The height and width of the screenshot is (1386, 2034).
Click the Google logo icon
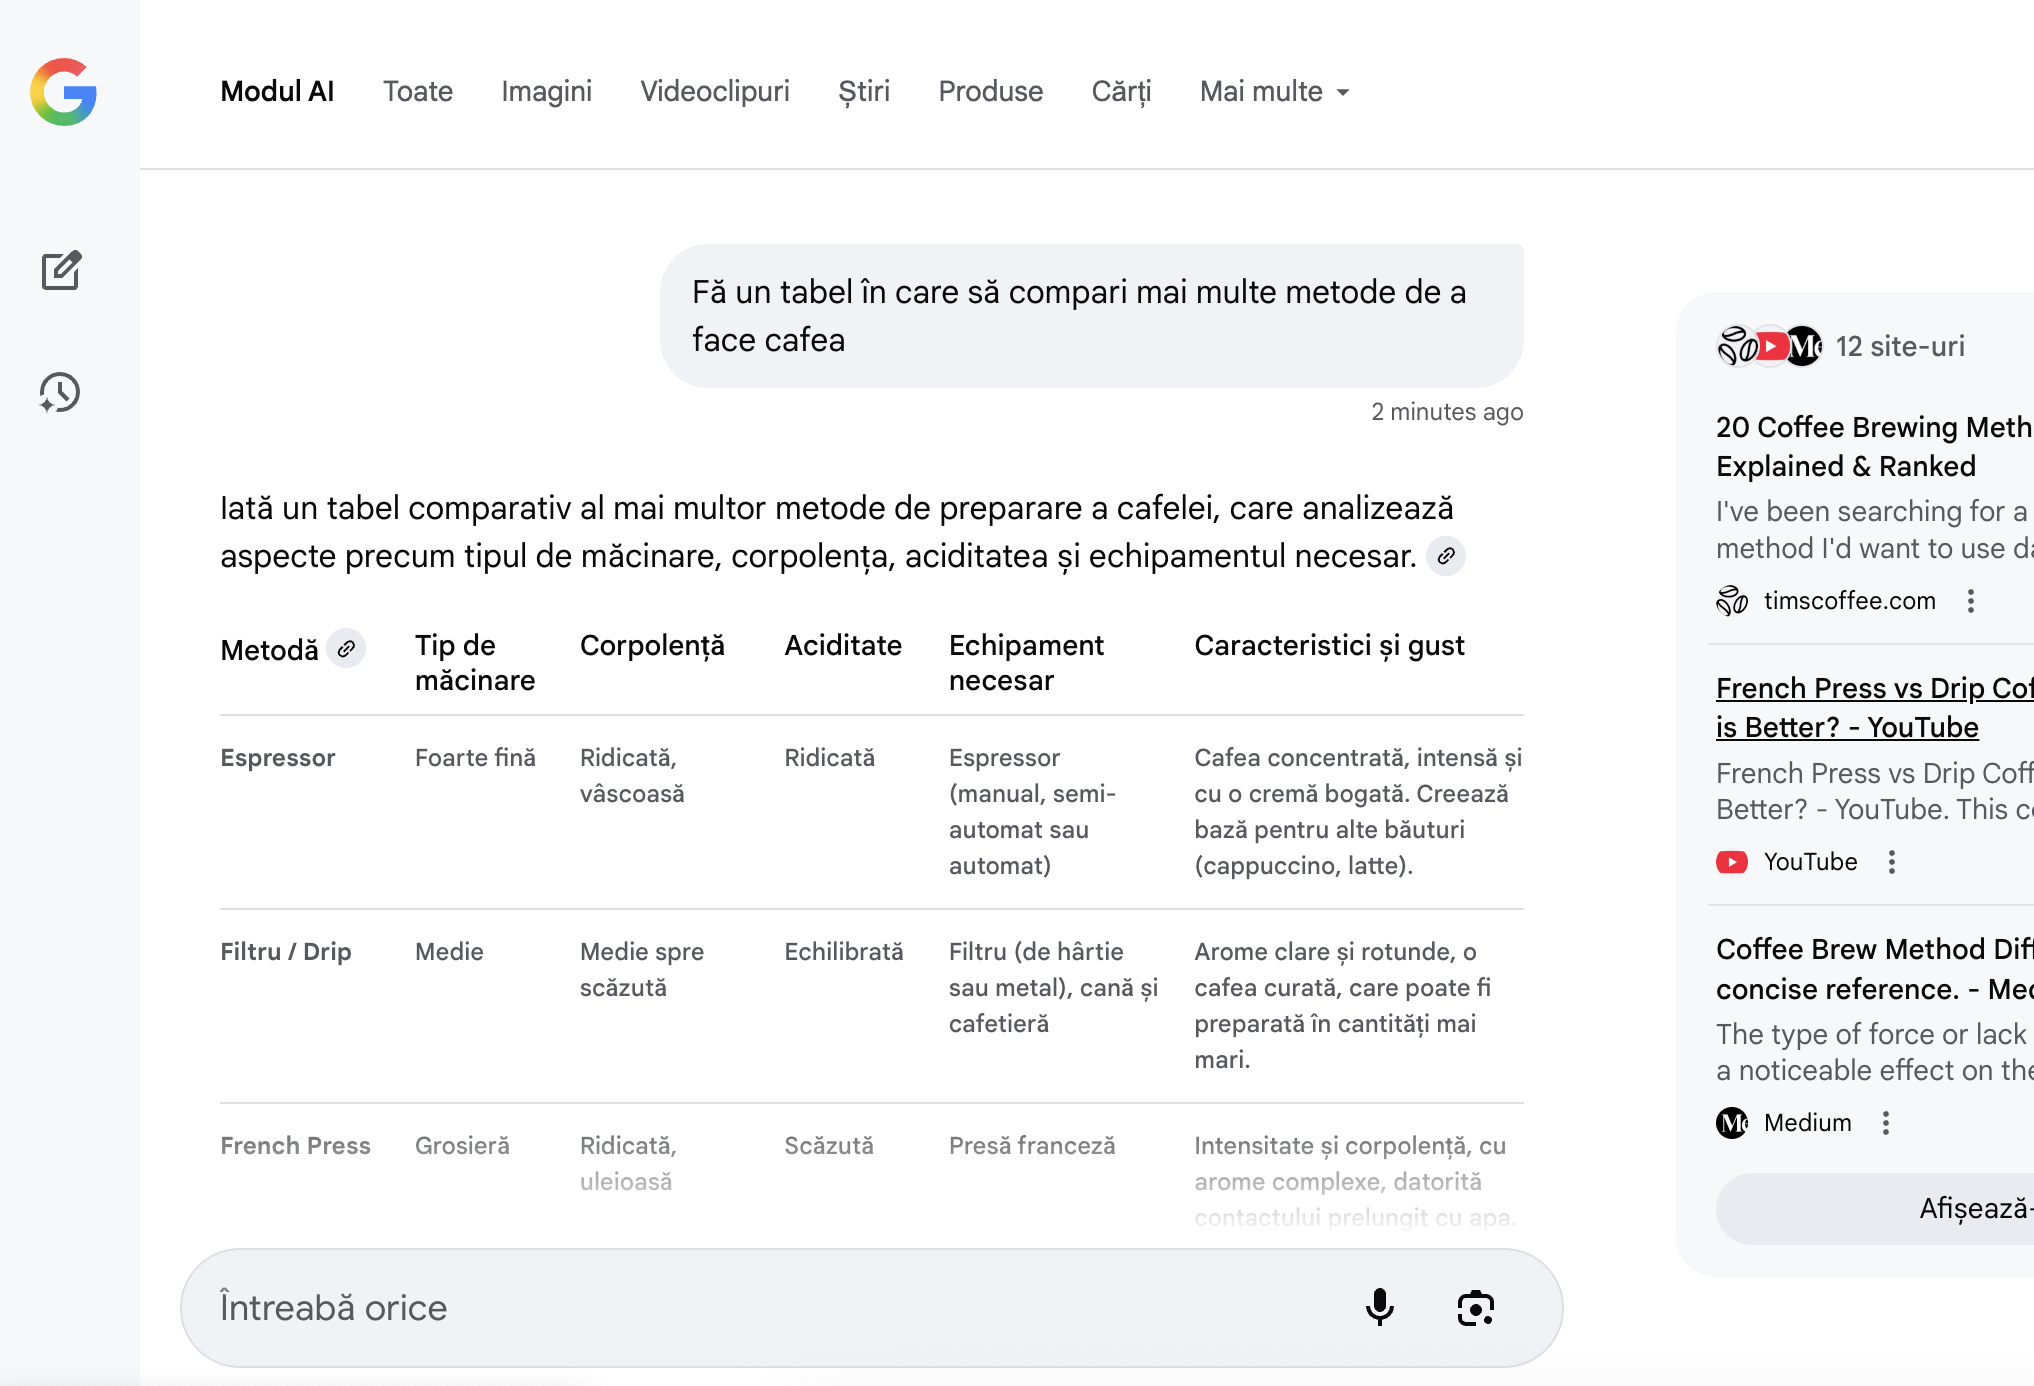(x=63, y=92)
